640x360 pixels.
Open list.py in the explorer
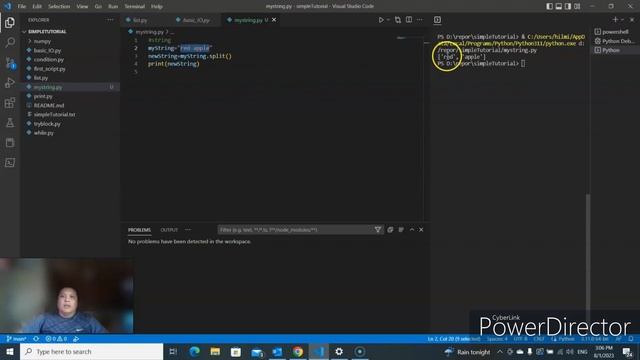(x=41, y=78)
